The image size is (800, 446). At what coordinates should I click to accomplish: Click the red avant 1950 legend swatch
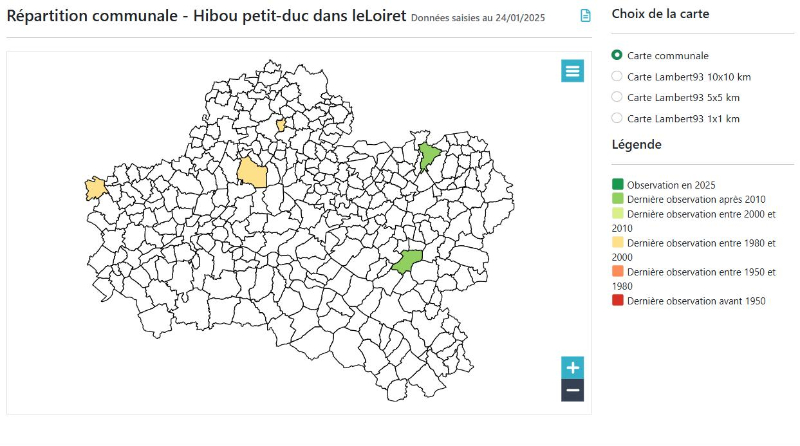pyautogui.click(x=618, y=300)
